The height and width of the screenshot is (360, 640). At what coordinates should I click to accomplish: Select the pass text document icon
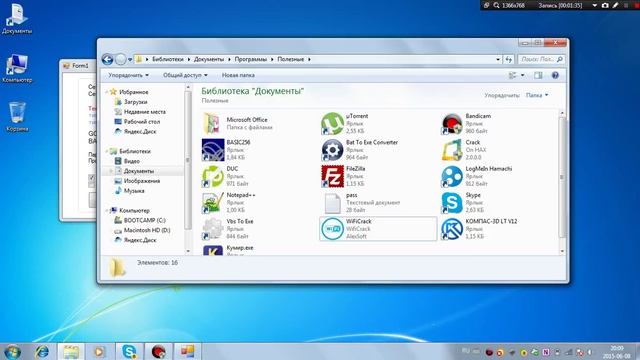click(x=332, y=202)
